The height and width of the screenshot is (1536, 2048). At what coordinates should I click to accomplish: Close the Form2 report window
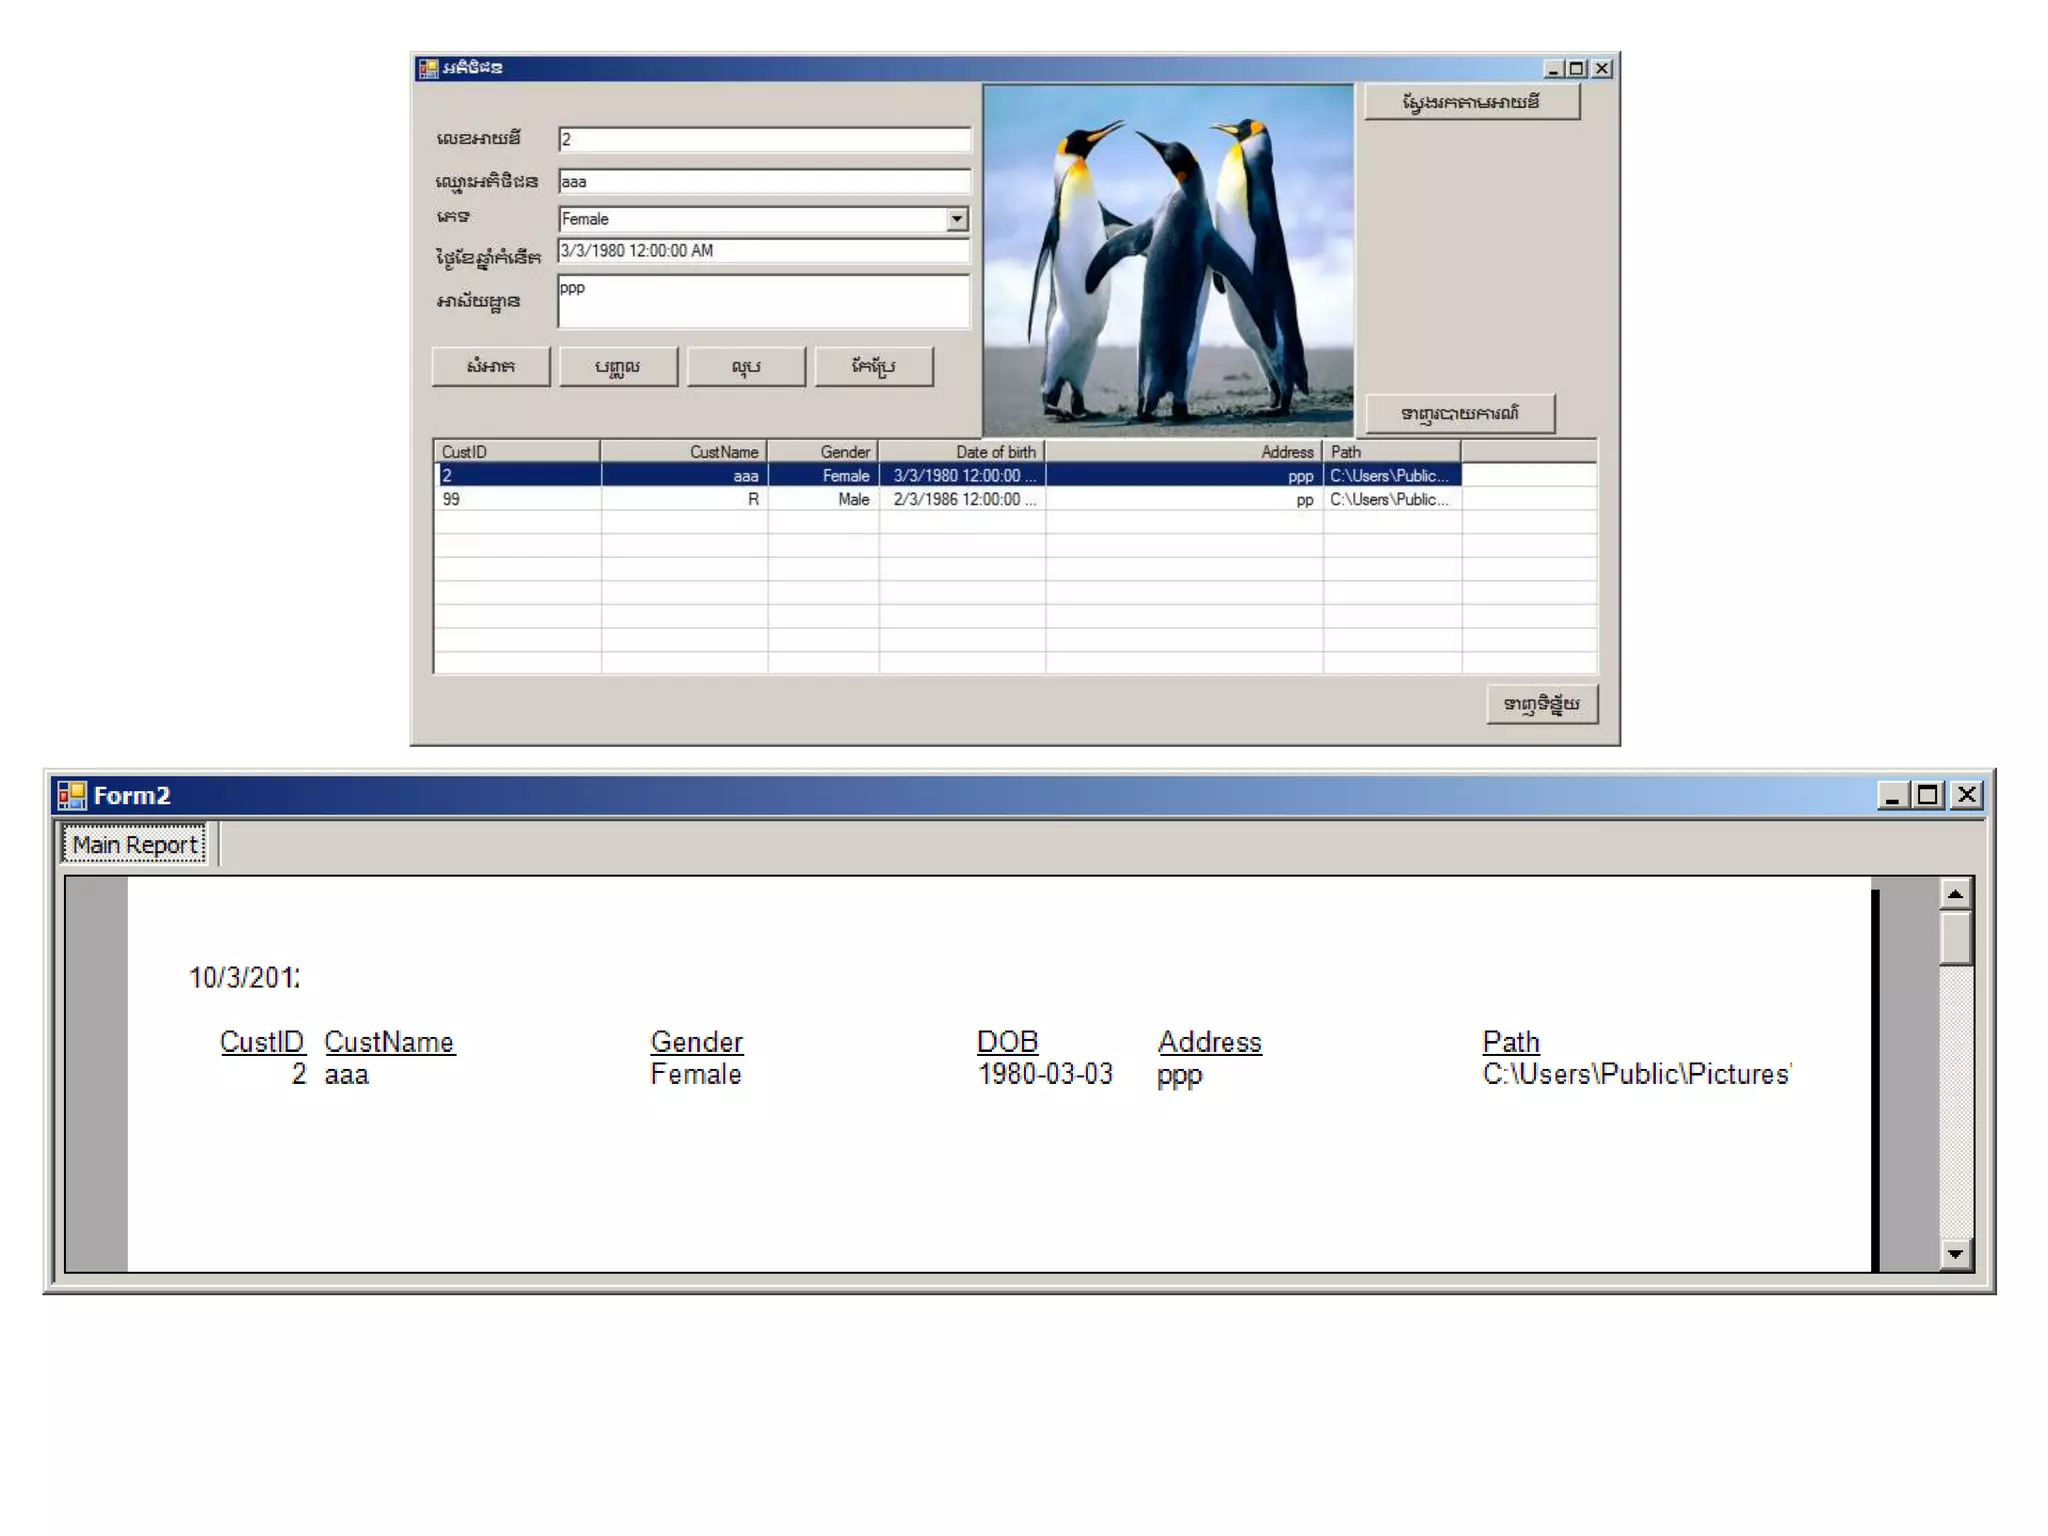pos(1966,795)
